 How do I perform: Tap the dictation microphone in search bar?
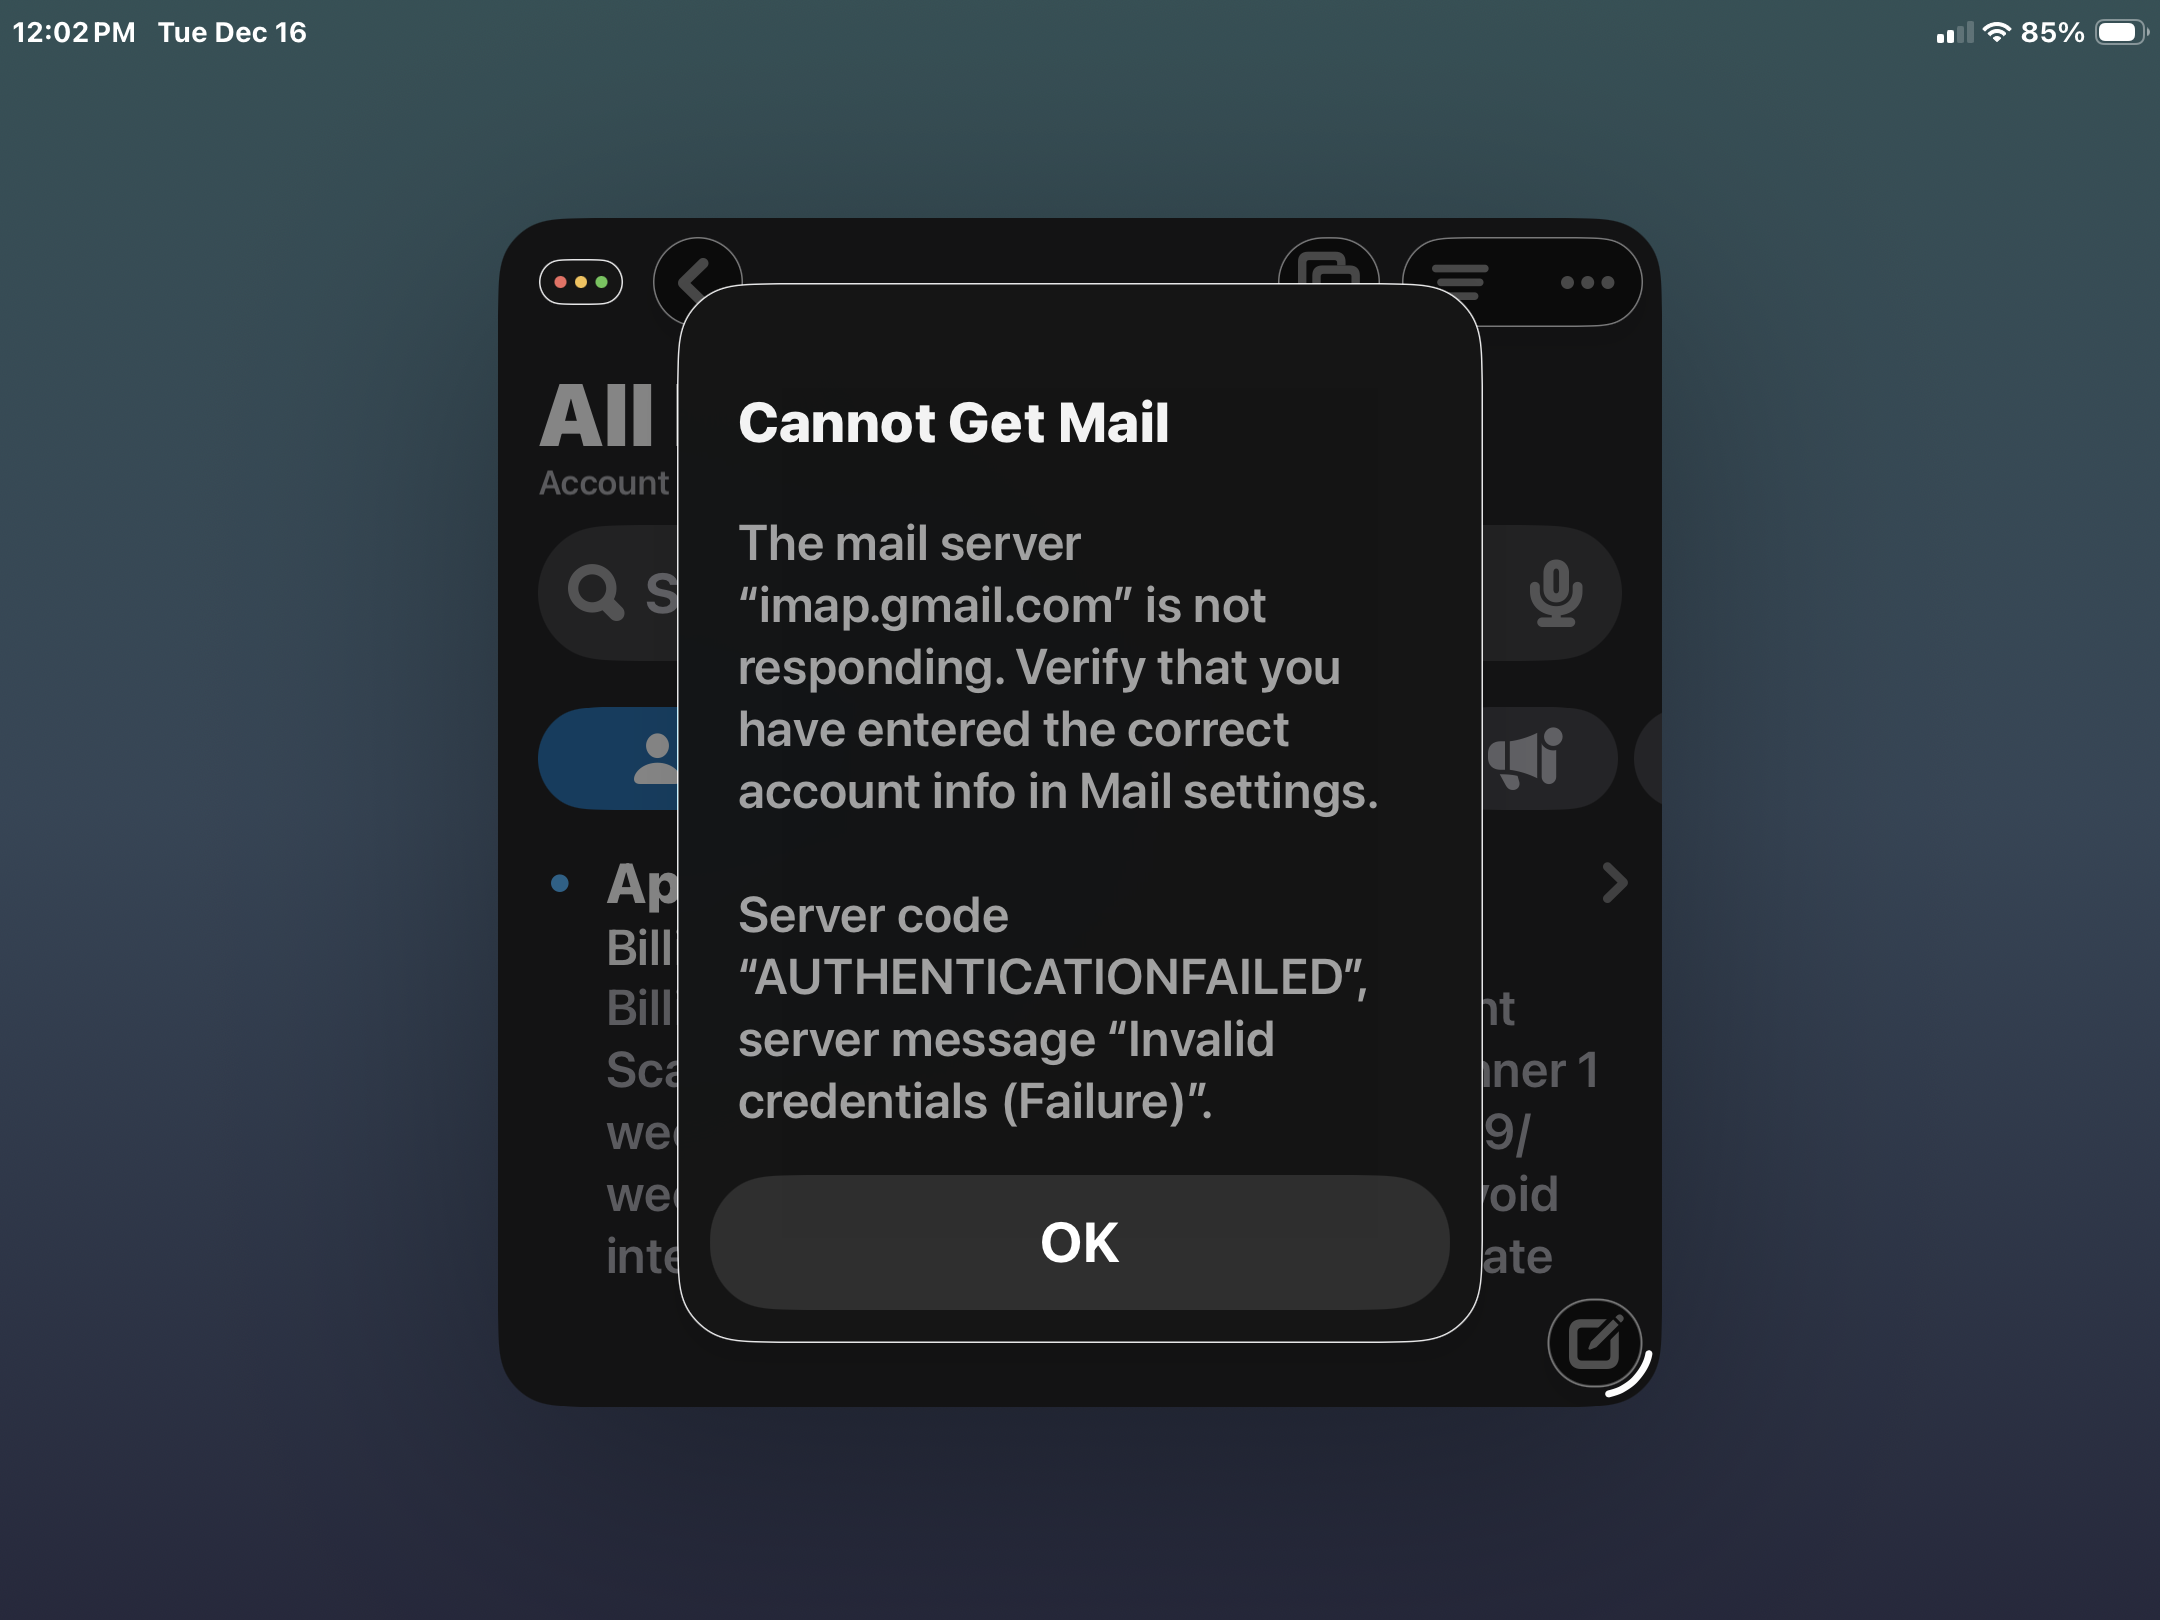pyautogui.click(x=1555, y=593)
